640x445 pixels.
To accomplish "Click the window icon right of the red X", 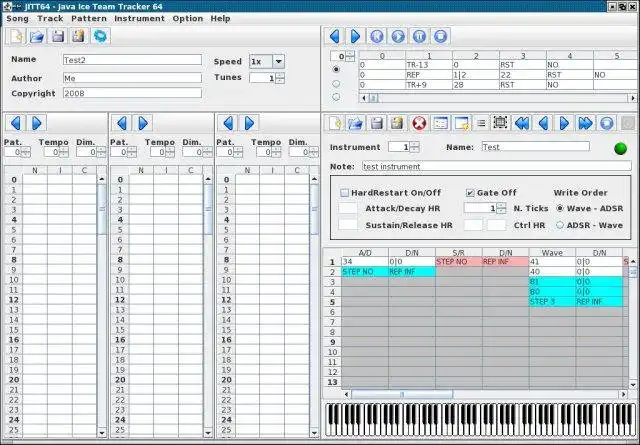I will (440, 123).
